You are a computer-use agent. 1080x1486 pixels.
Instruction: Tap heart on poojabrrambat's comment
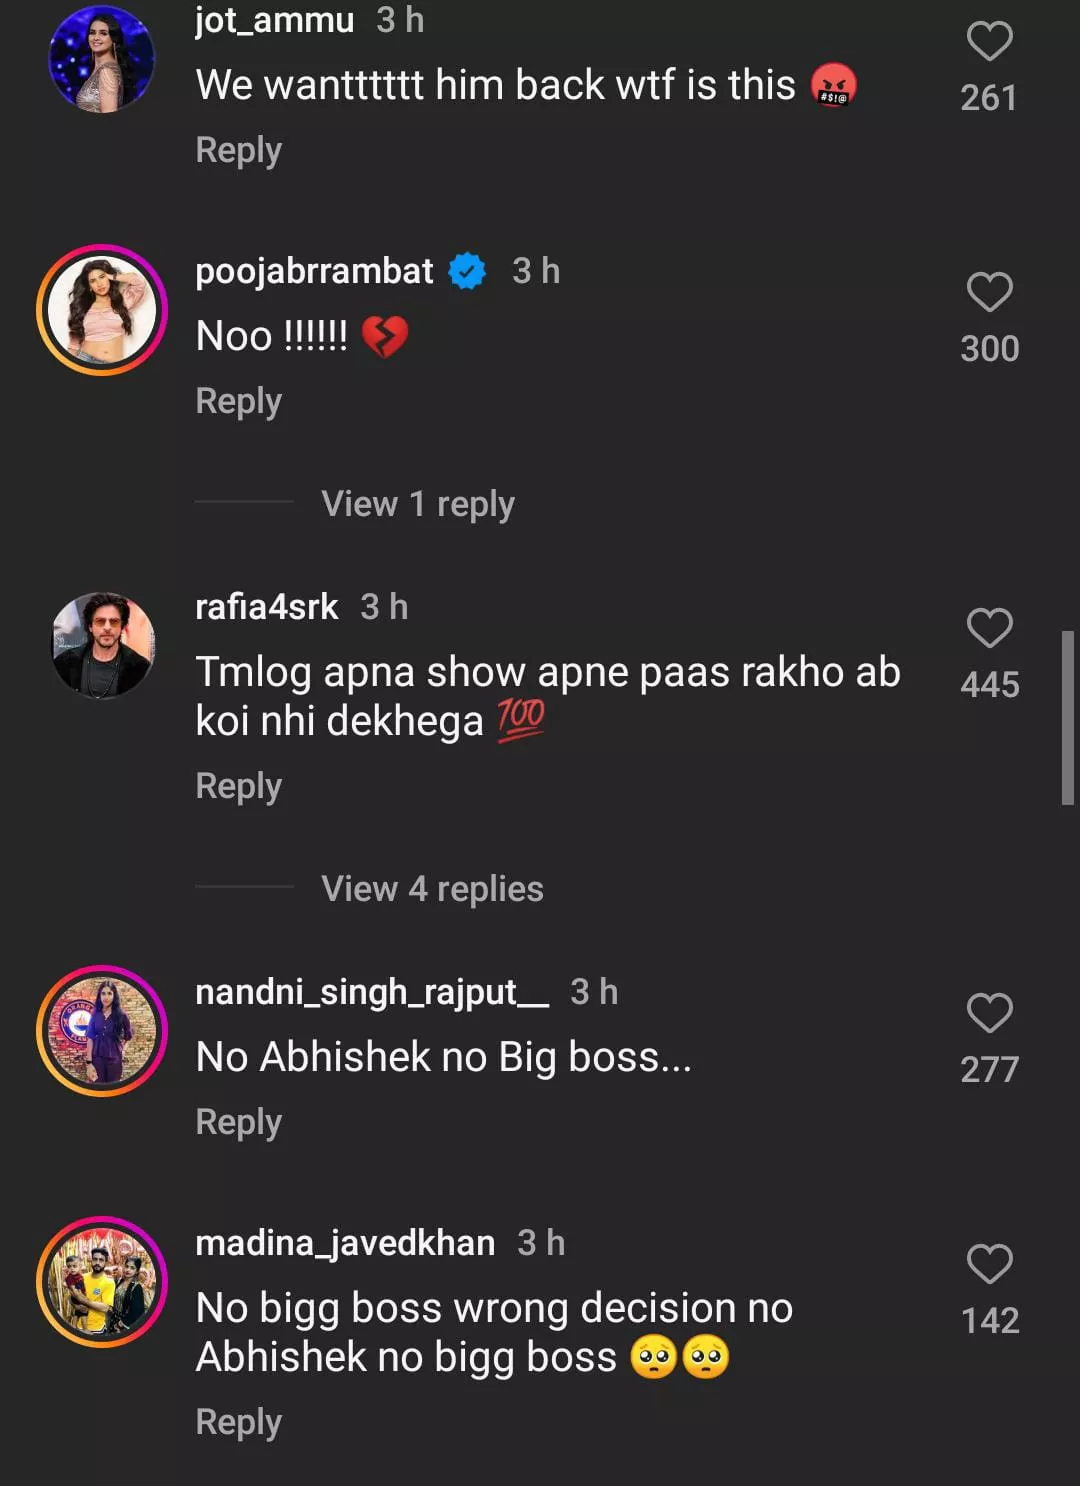click(989, 293)
